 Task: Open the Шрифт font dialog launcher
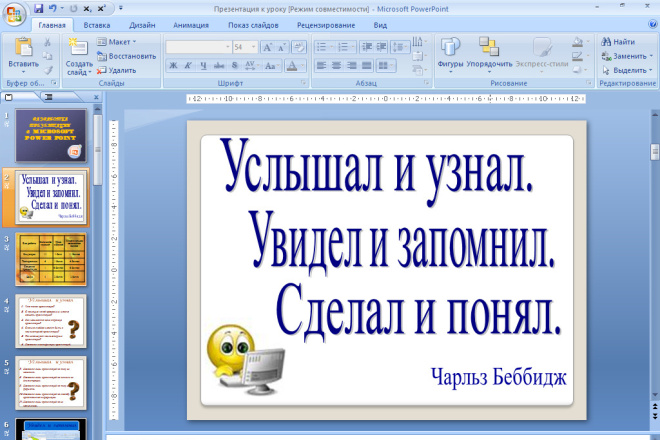(x=303, y=83)
